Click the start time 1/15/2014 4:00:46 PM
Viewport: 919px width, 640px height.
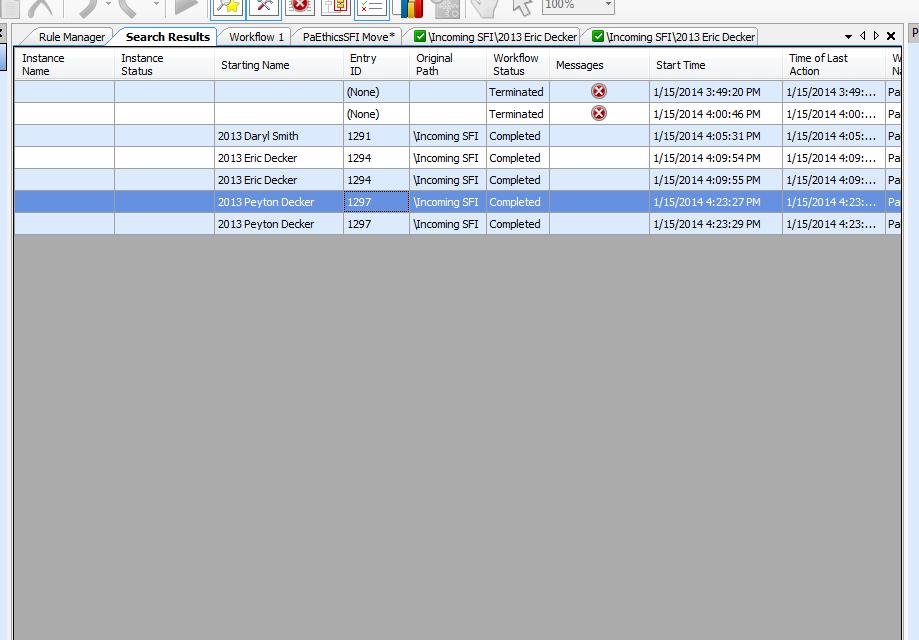click(x=716, y=114)
